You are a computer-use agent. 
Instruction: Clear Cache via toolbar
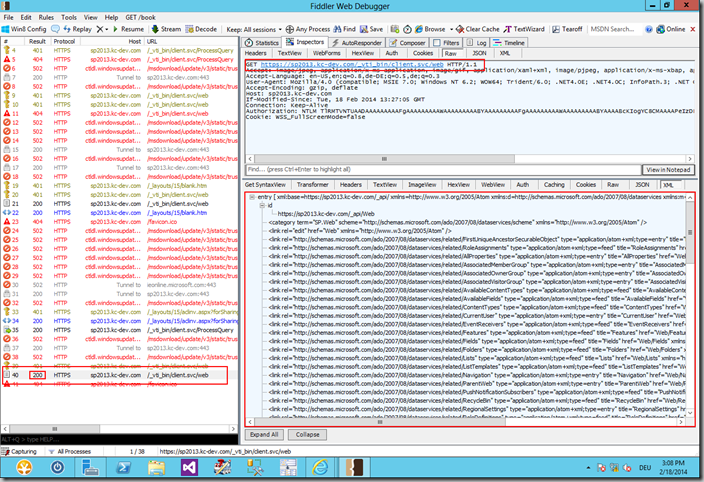pos(478,29)
